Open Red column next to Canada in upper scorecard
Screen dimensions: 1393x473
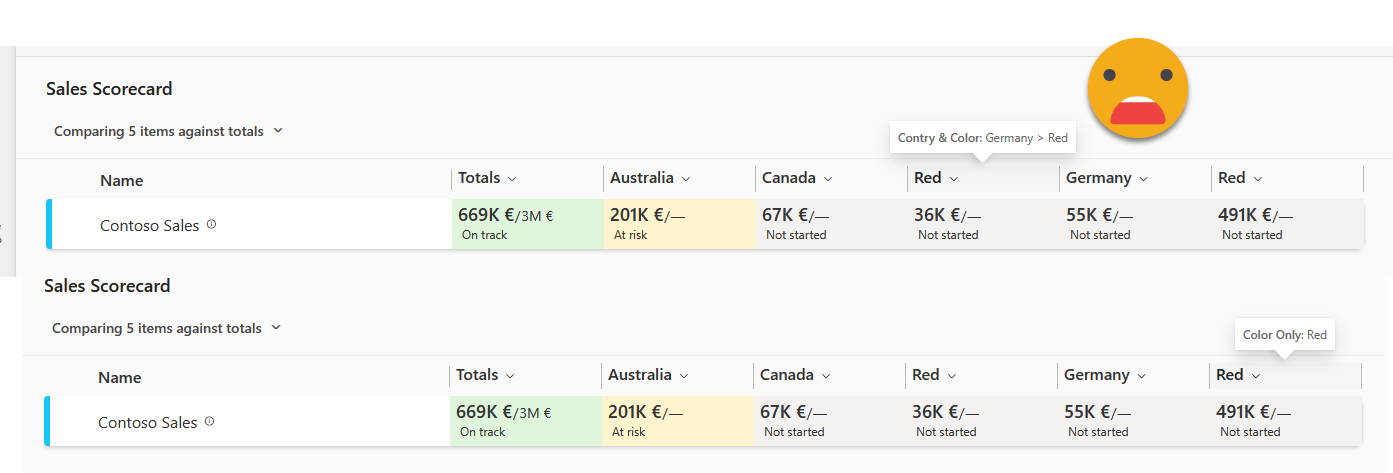click(954, 179)
